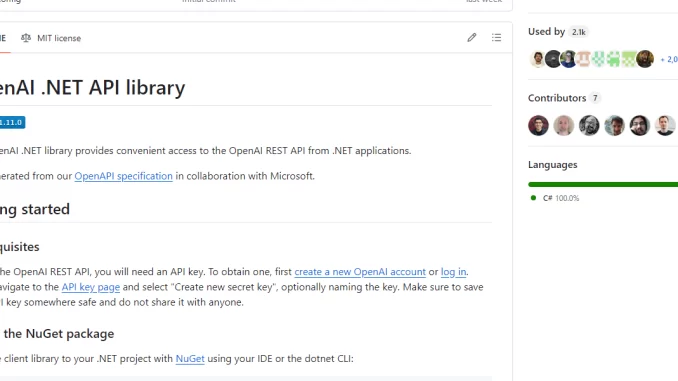Open the README outline list icon
Viewport: 678px width, 381px height.
pyautogui.click(x=496, y=38)
